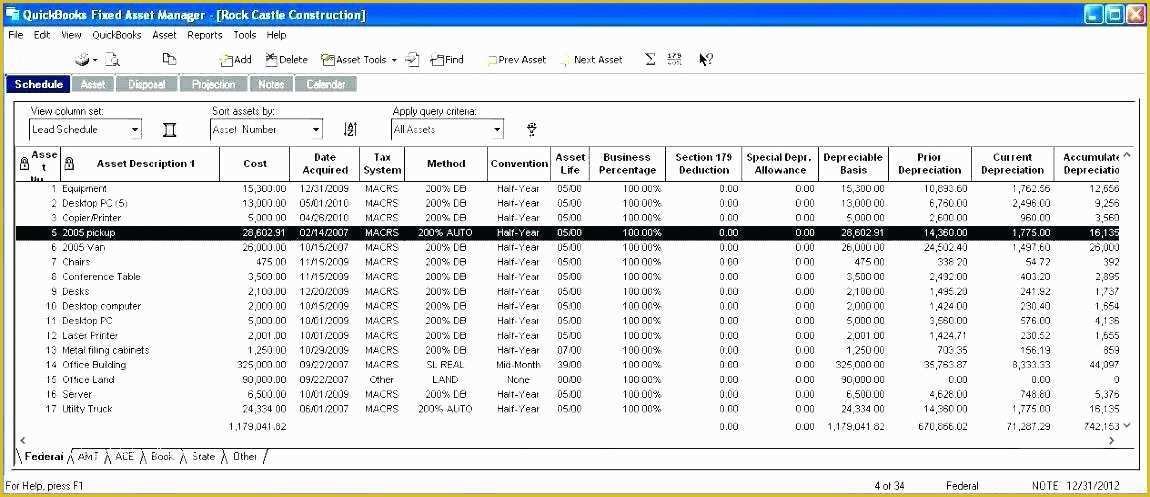This screenshot has height=497, width=1150.
Task: Click the Prior Depreciation column header
Action: [x=930, y=164]
